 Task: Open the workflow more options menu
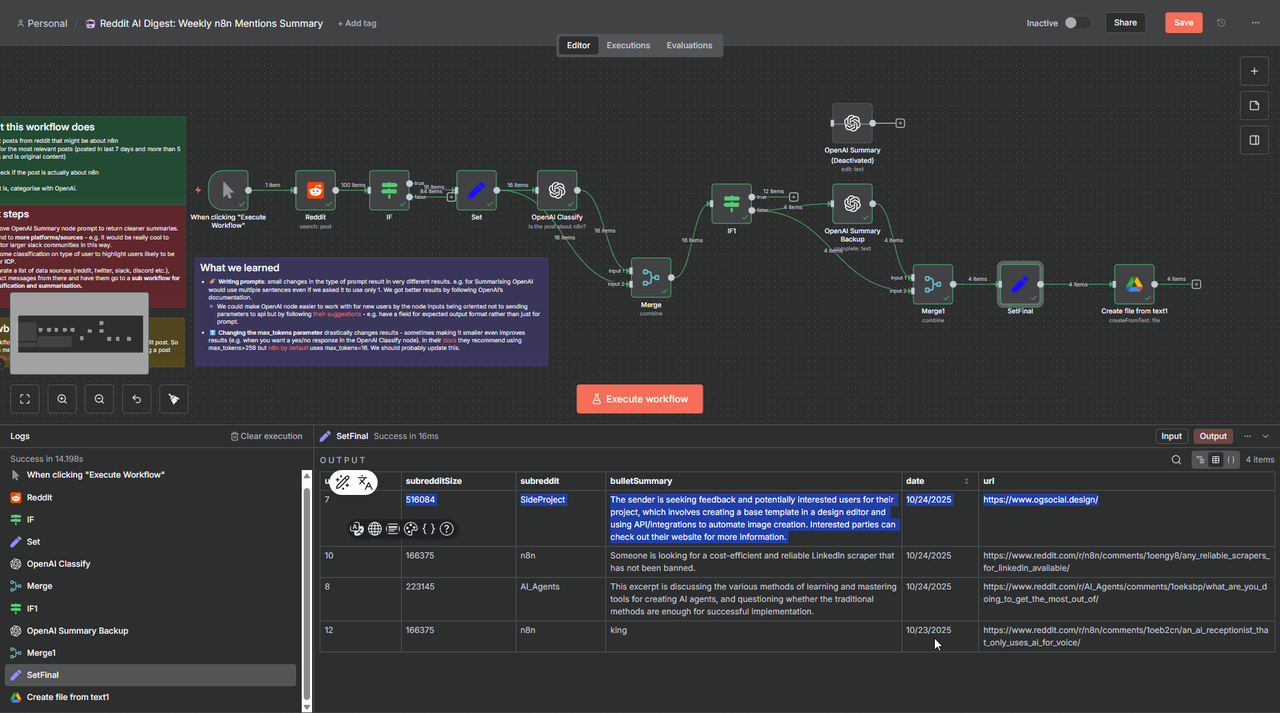[x=1256, y=23]
